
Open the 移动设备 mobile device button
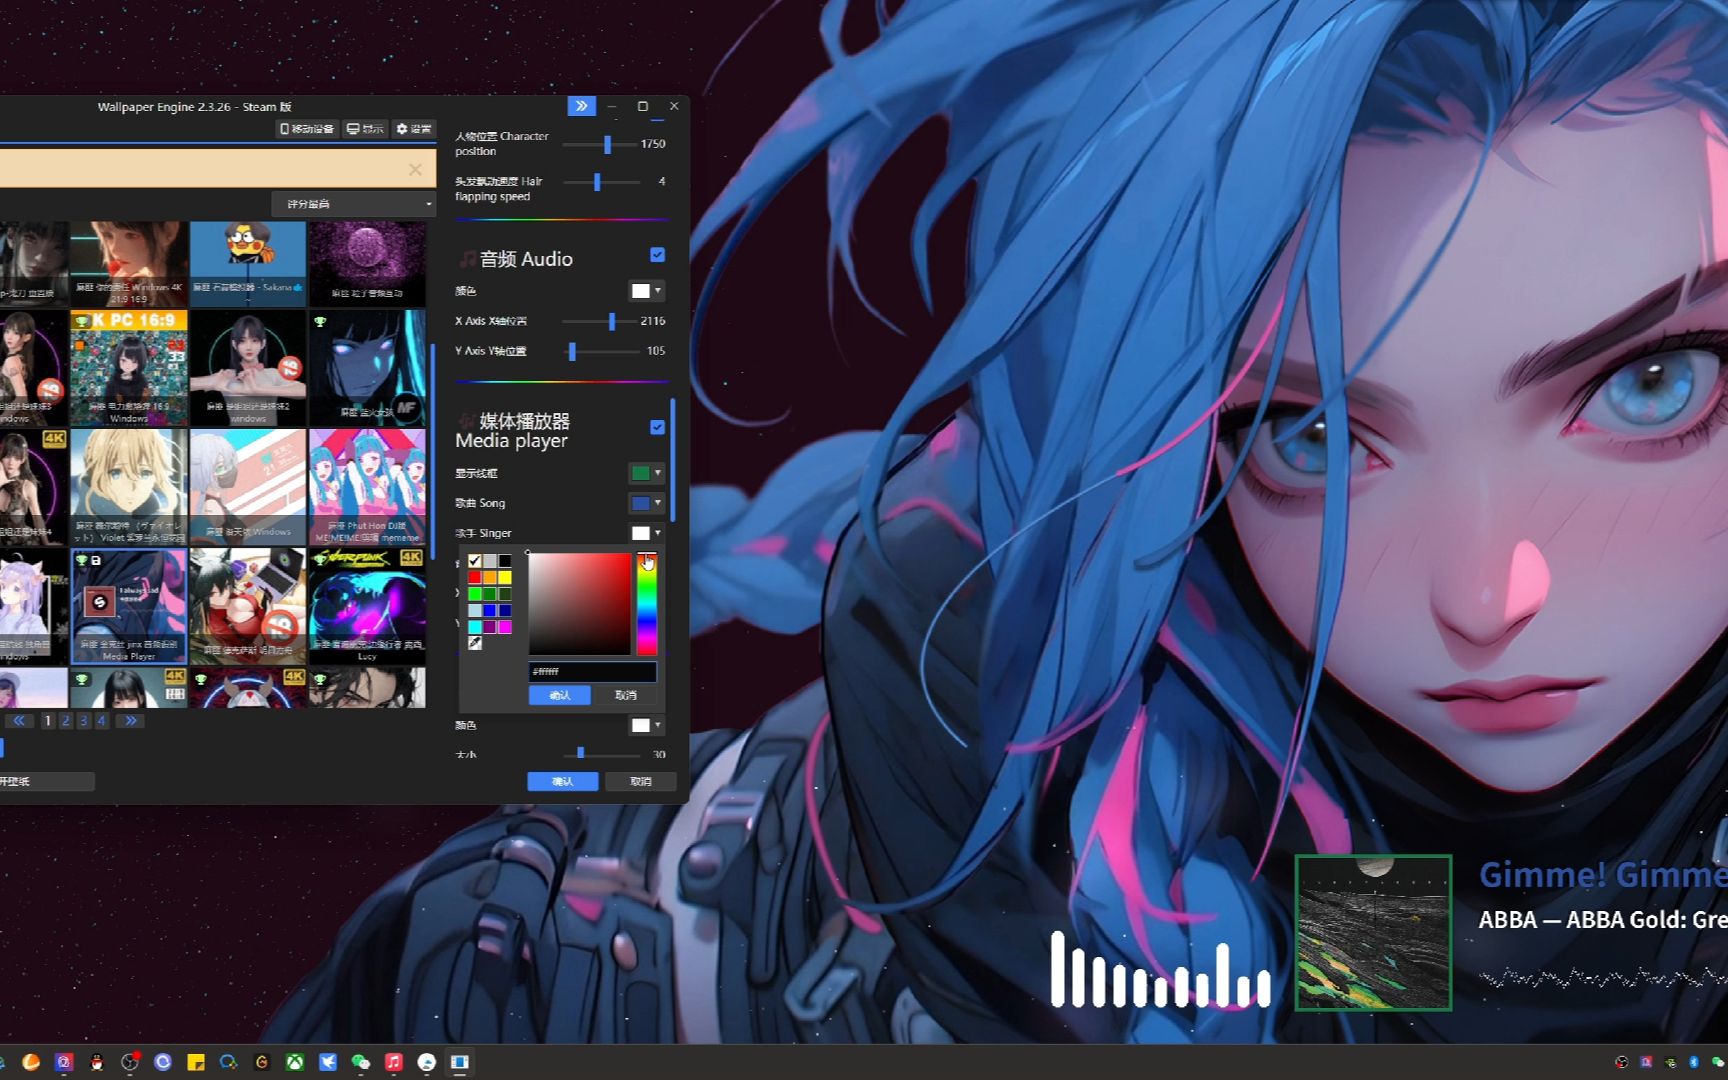[306, 129]
